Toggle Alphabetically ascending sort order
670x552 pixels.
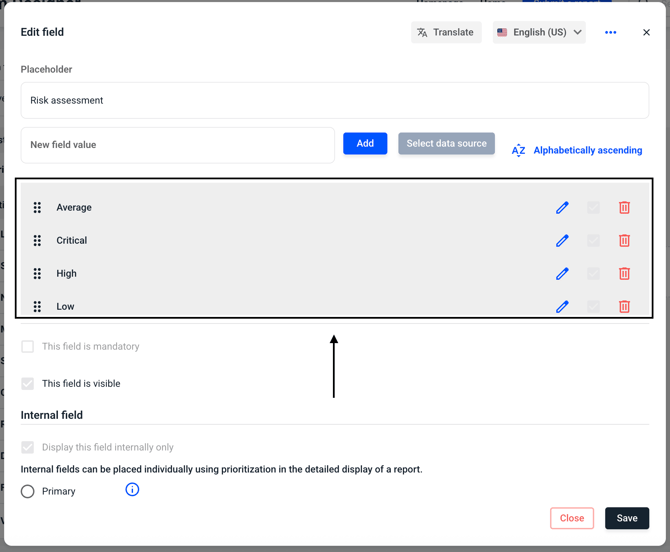577,151
